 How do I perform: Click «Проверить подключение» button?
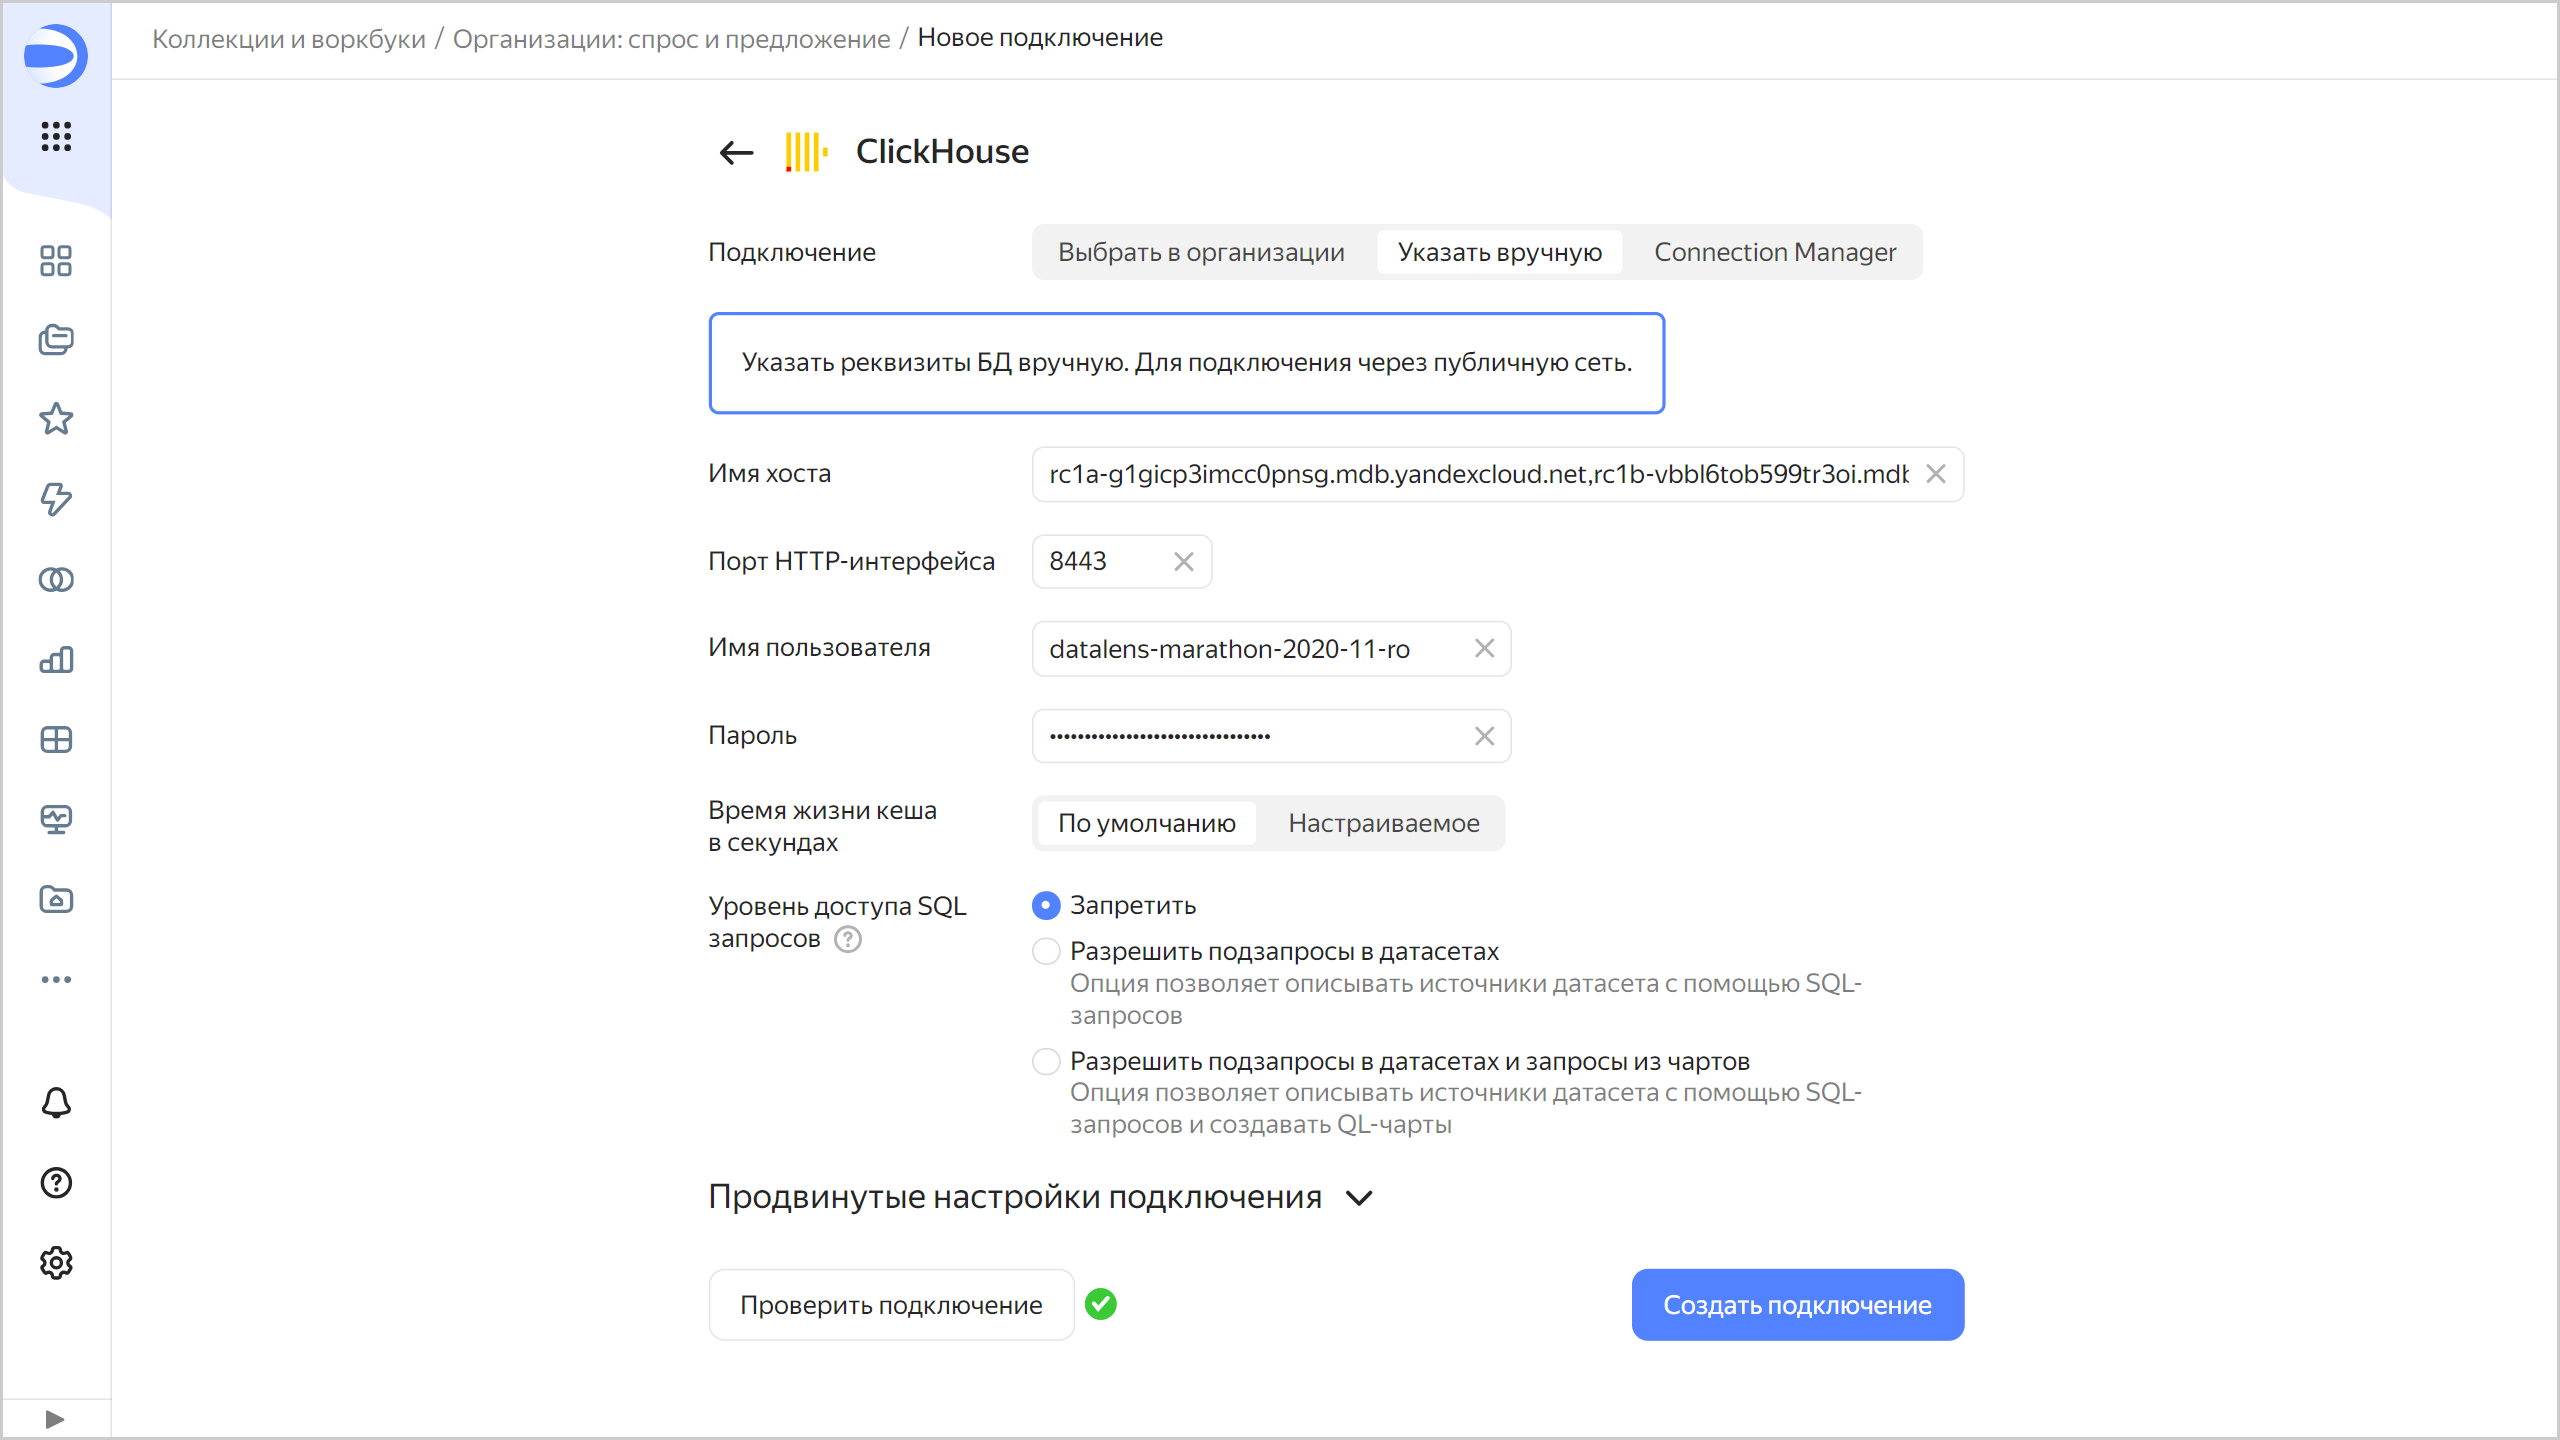(890, 1304)
